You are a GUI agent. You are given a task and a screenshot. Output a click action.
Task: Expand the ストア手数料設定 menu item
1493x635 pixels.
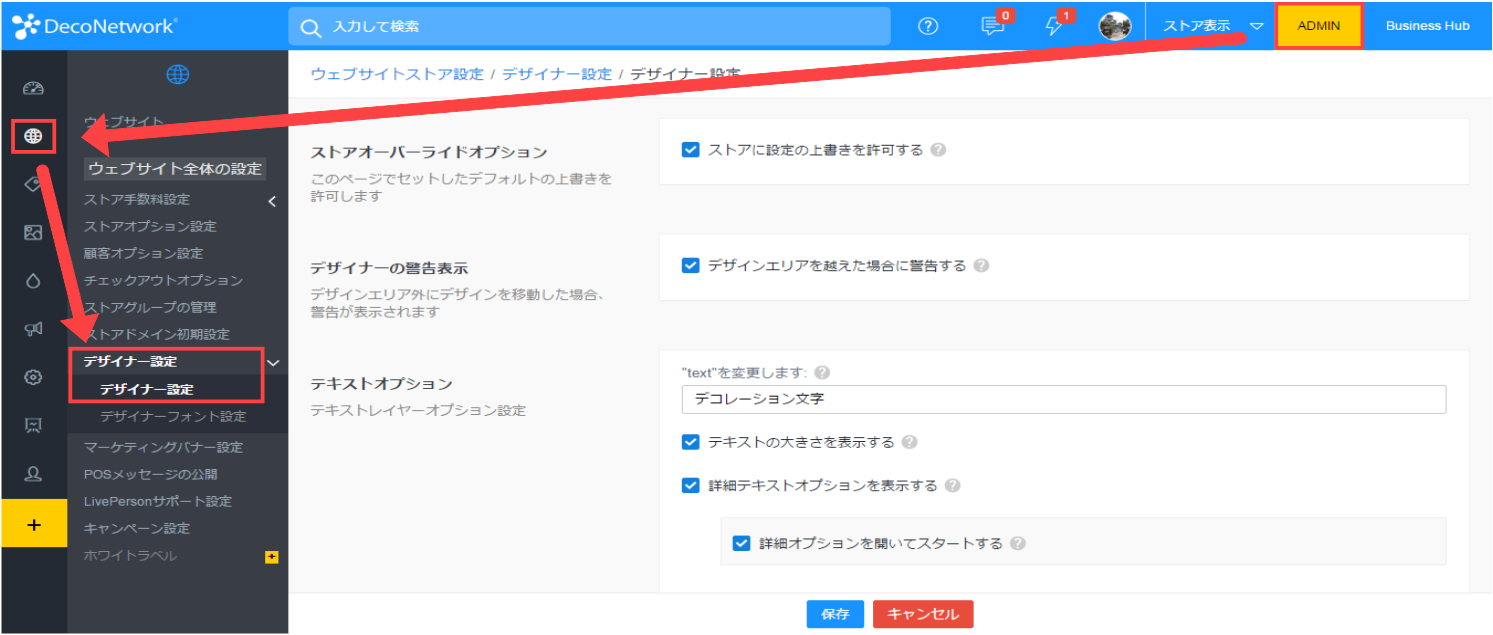272,201
